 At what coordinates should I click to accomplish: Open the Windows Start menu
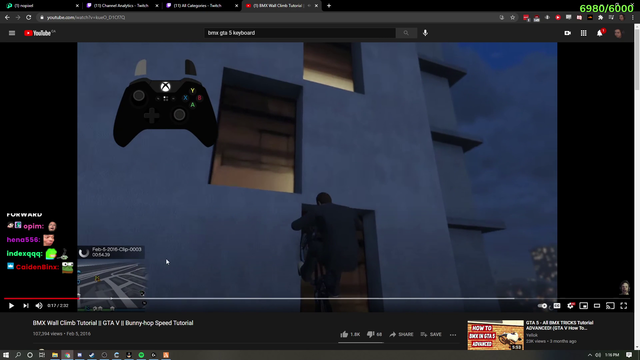(x=6, y=355)
